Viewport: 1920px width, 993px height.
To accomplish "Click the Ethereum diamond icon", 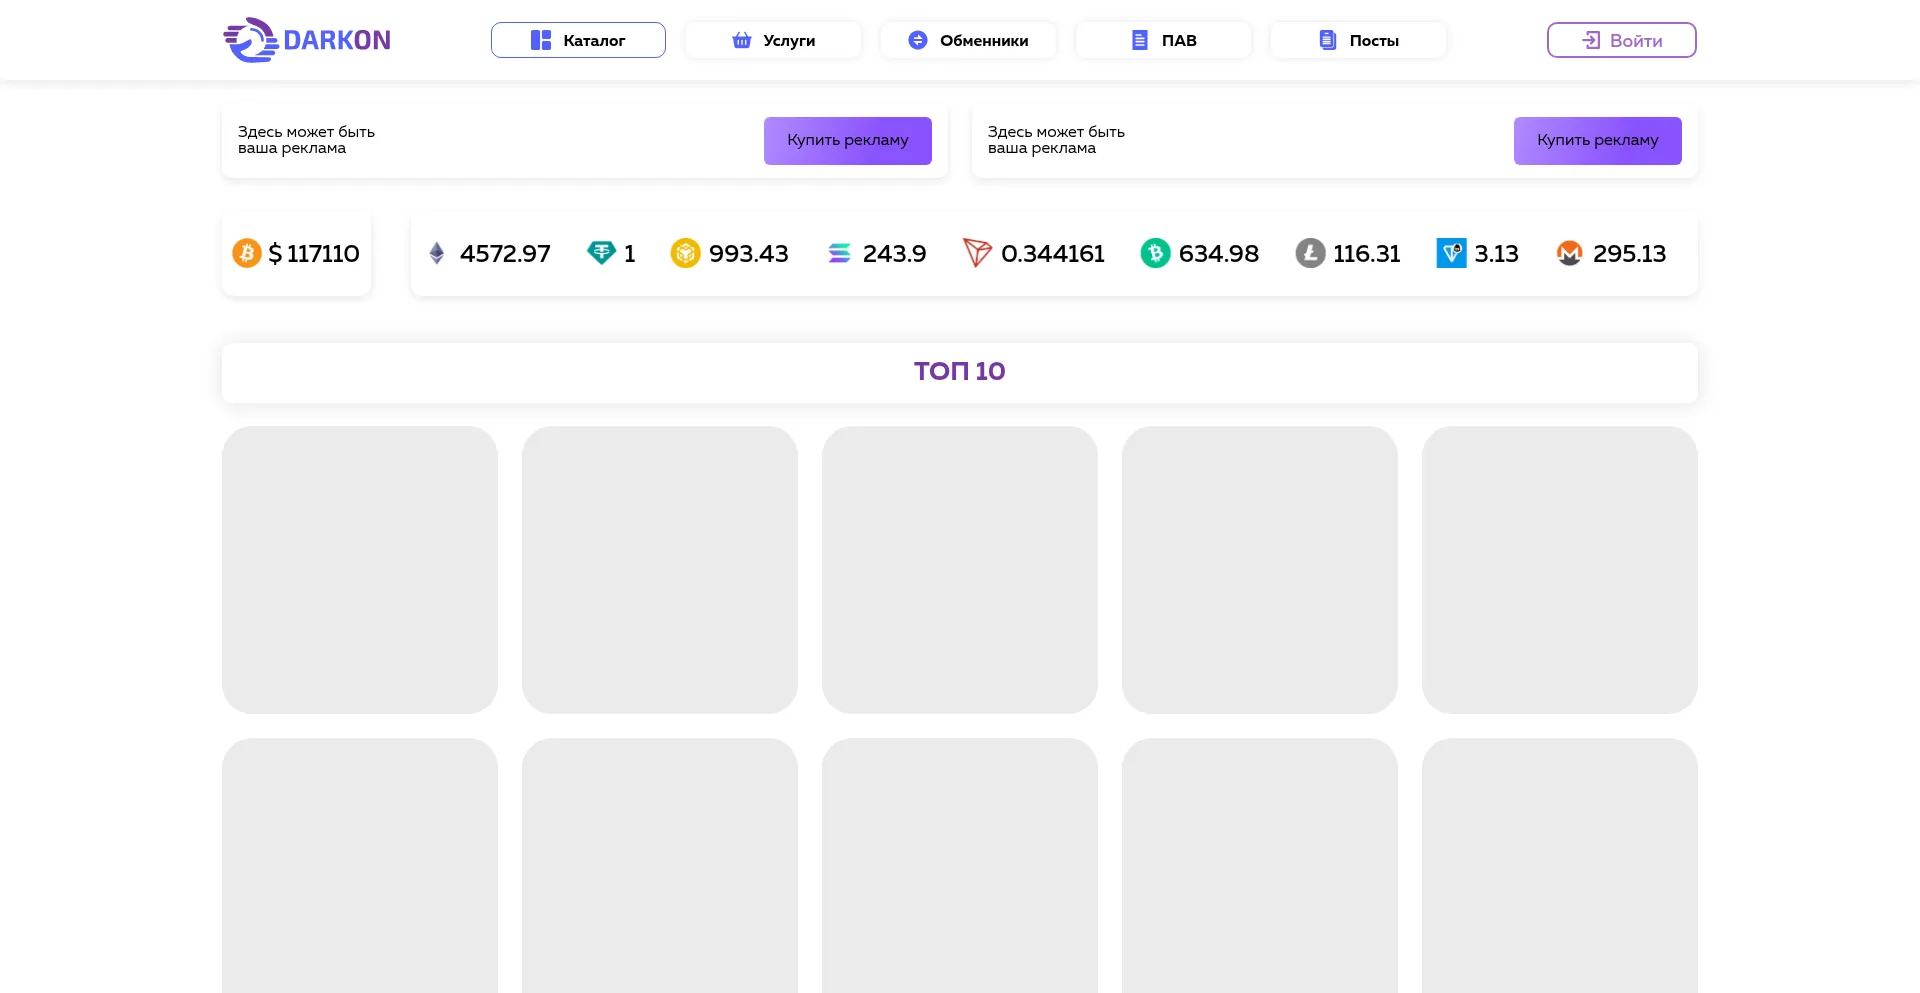I will (x=437, y=253).
